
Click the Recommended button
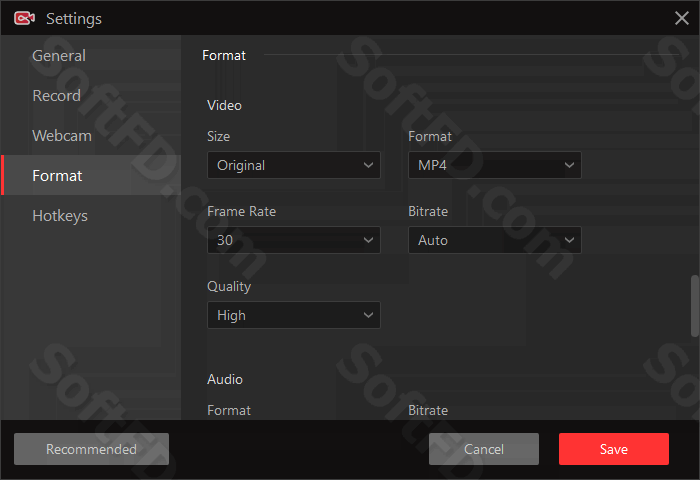[x=92, y=449]
